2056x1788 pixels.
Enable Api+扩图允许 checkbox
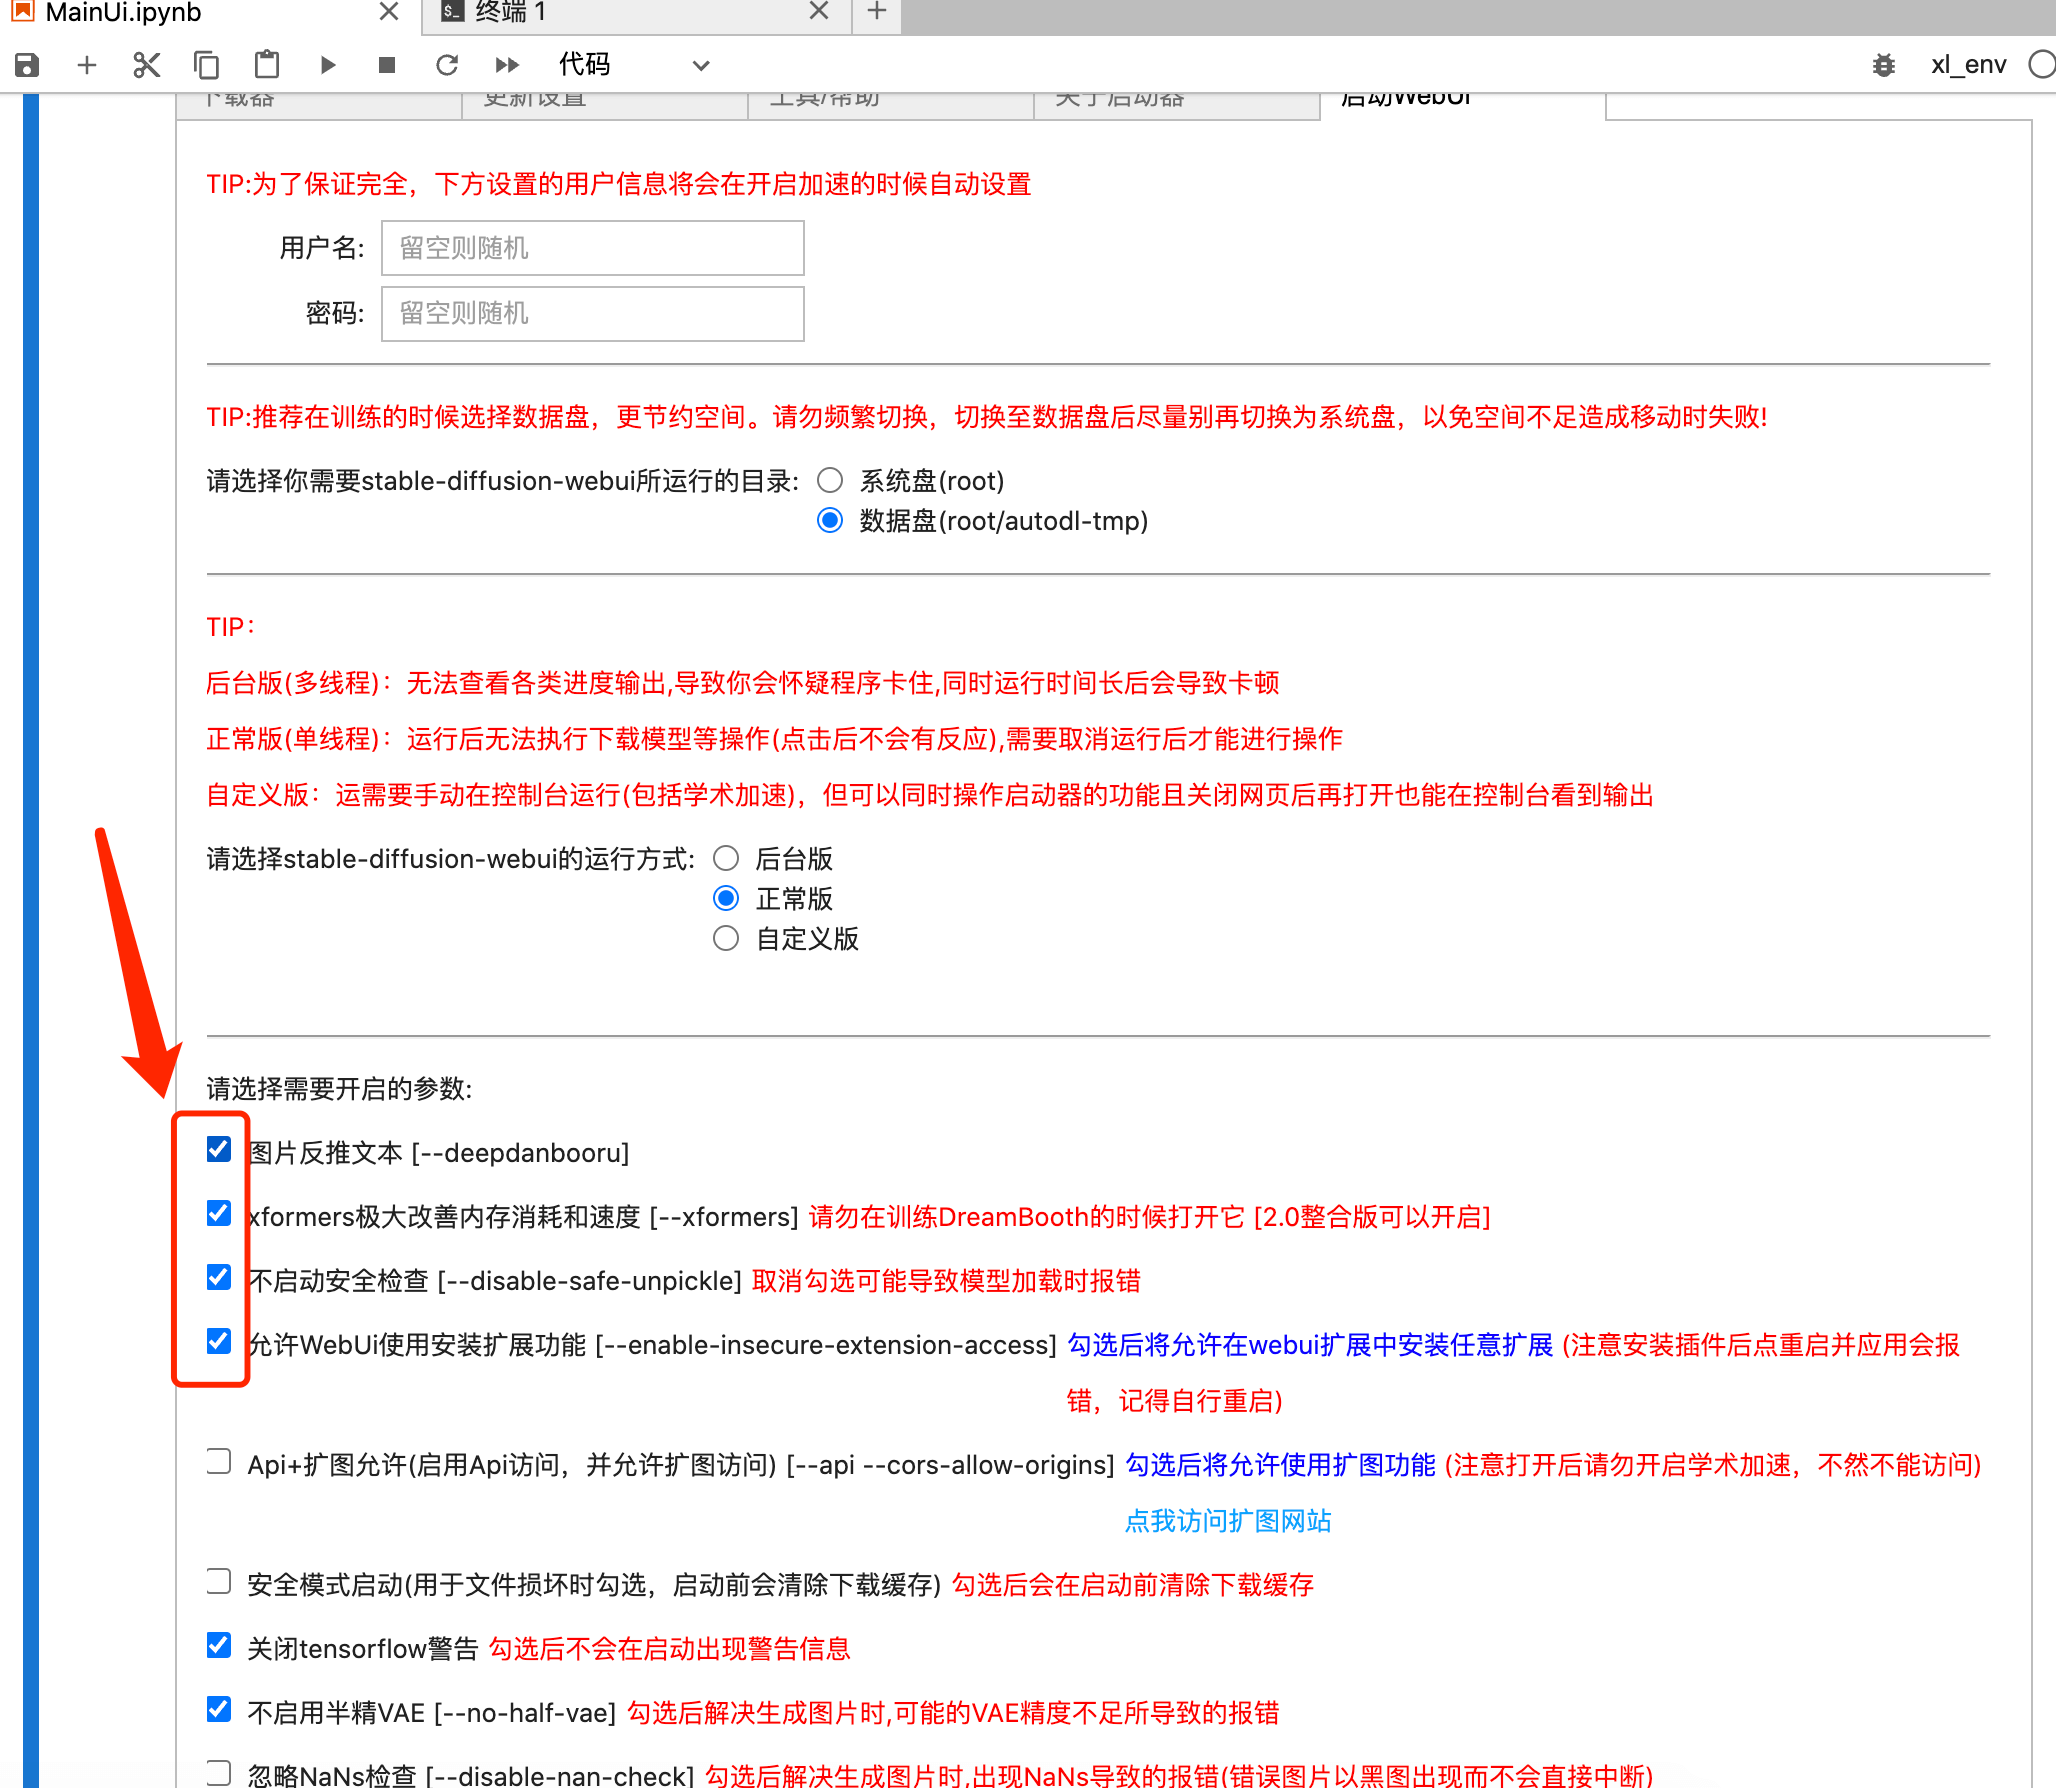pyautogui.click(x=219, y=1462)
